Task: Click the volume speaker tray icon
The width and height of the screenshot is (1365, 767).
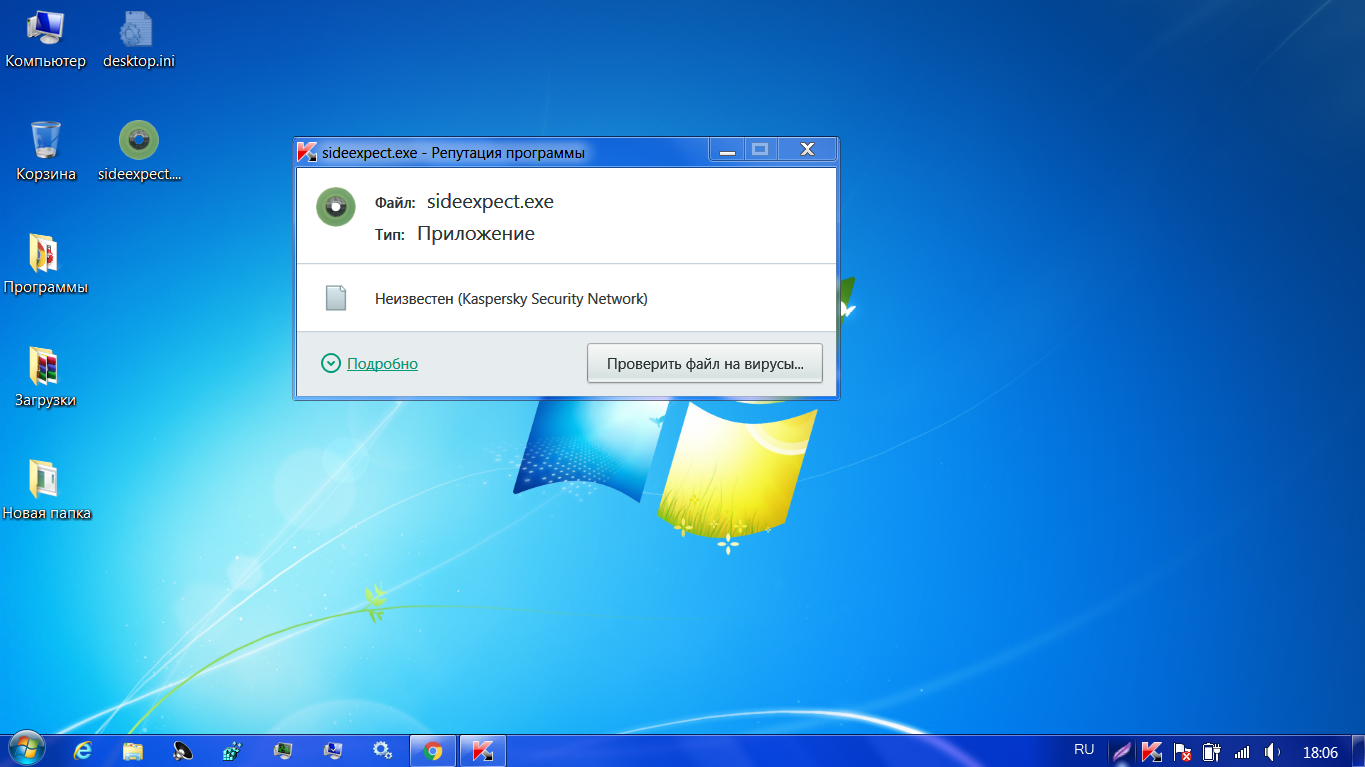Action: (1272, 752)
